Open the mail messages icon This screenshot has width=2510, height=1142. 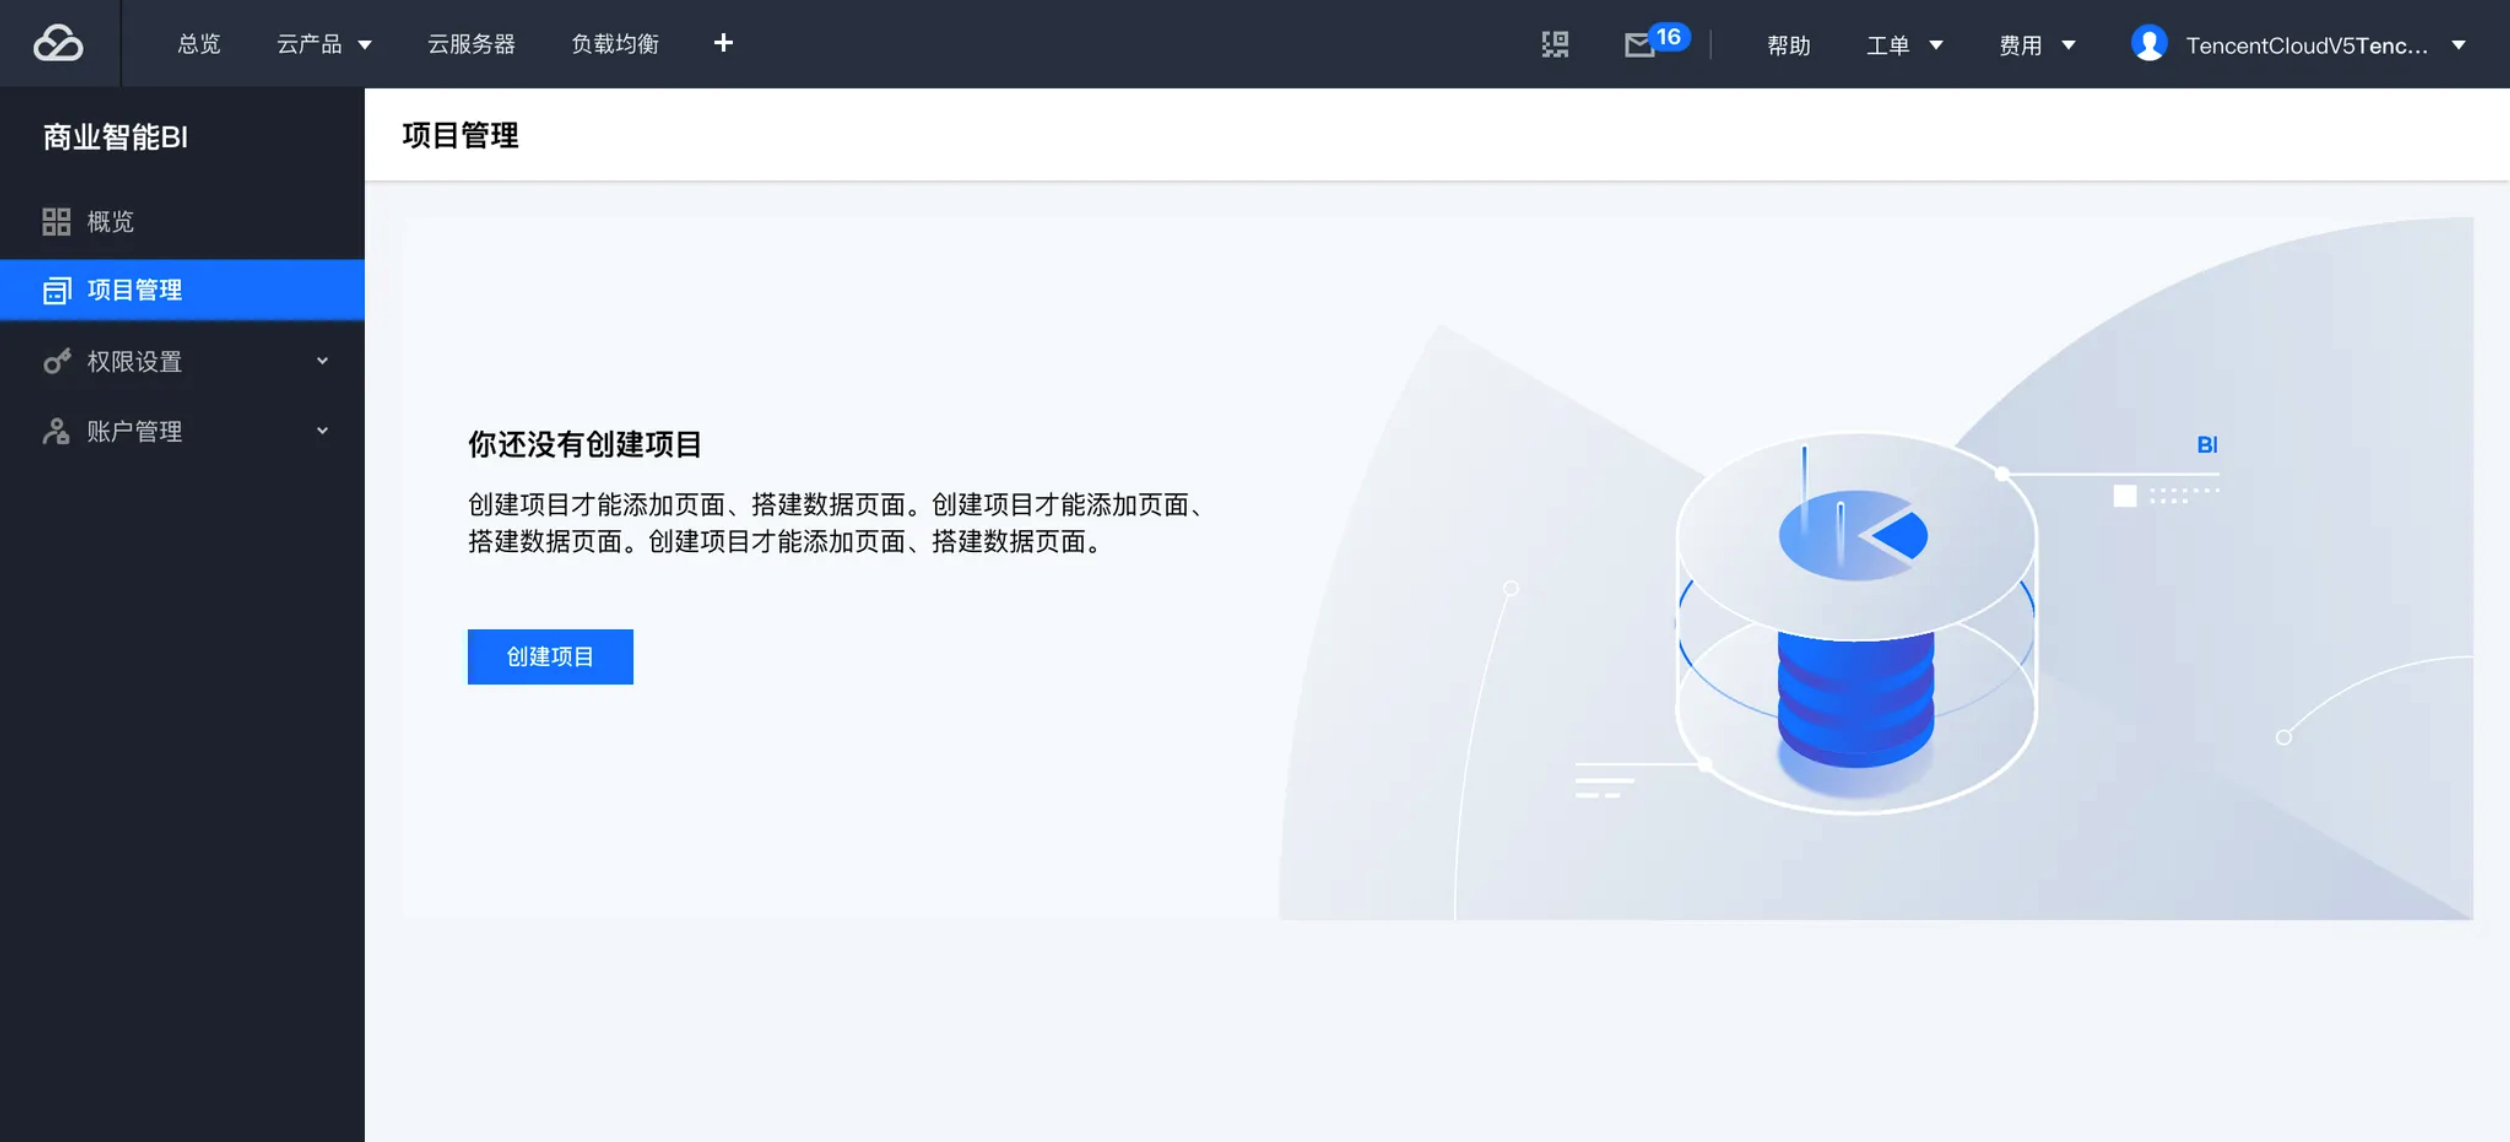pyautogui.click(x=1638, y=45)
